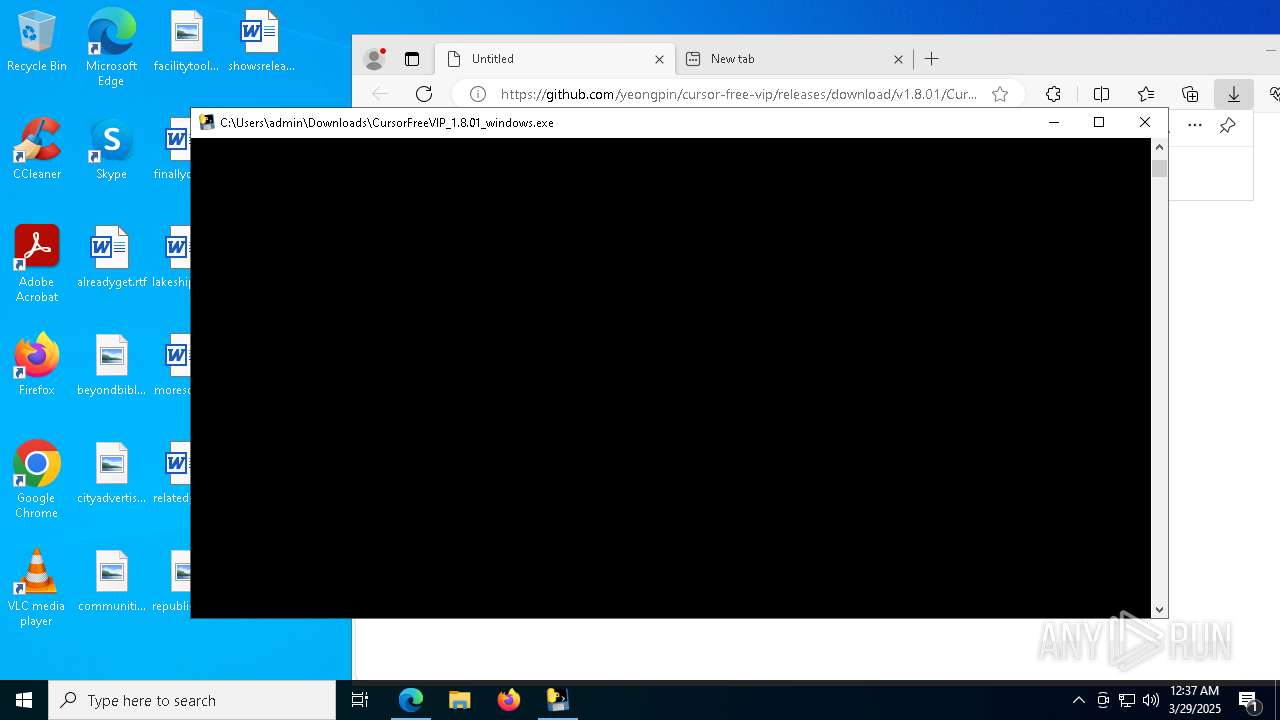Close the New tab in Edge
Image resolution: width=1280 pixels, height=720 pixels.
(898, 59)
